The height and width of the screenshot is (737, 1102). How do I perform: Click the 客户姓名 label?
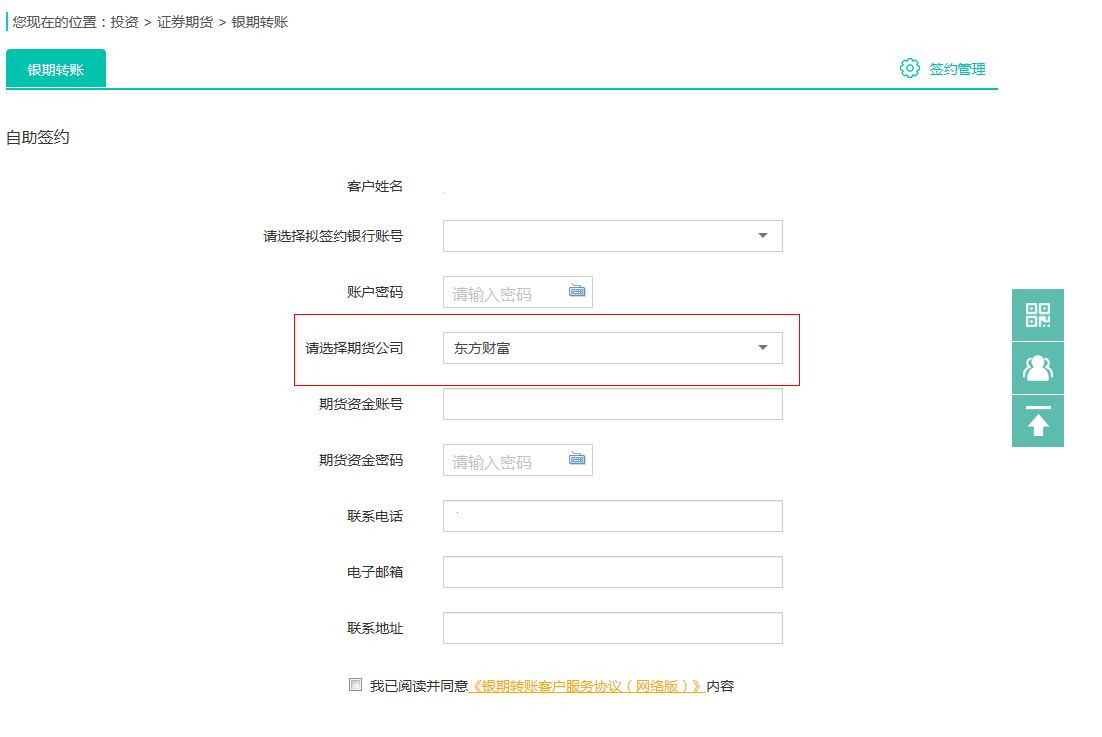pos(375,186)
